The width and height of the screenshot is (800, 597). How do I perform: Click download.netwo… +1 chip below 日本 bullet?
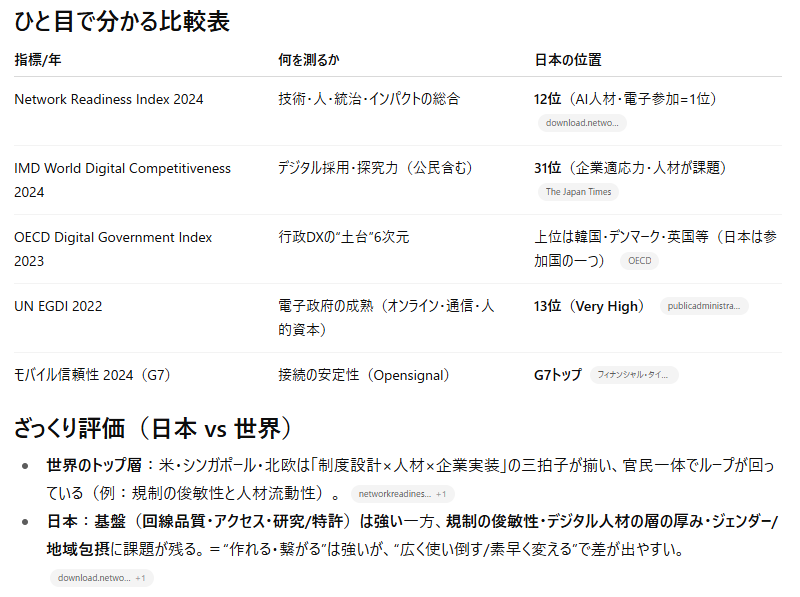pyautogui.click(x=101, y=578)
